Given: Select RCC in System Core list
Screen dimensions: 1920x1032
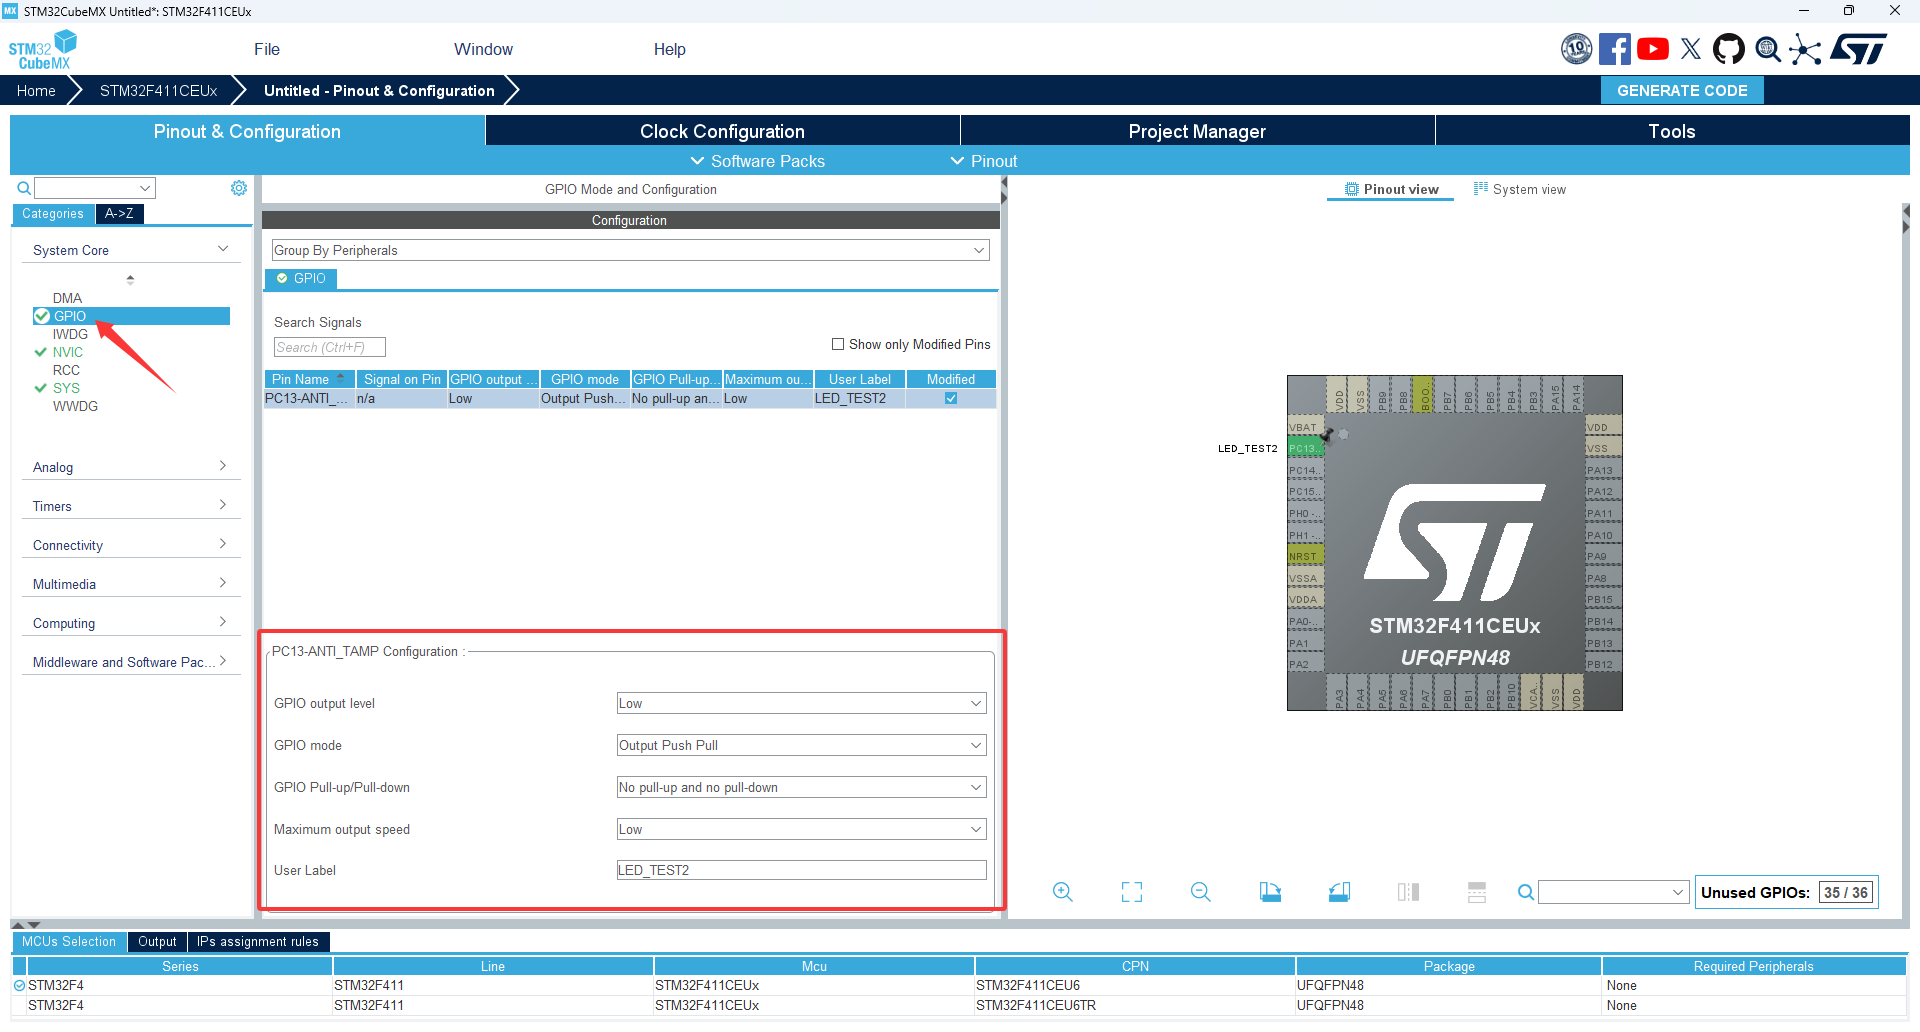Looking at the screenshot, I should (66, 370).
